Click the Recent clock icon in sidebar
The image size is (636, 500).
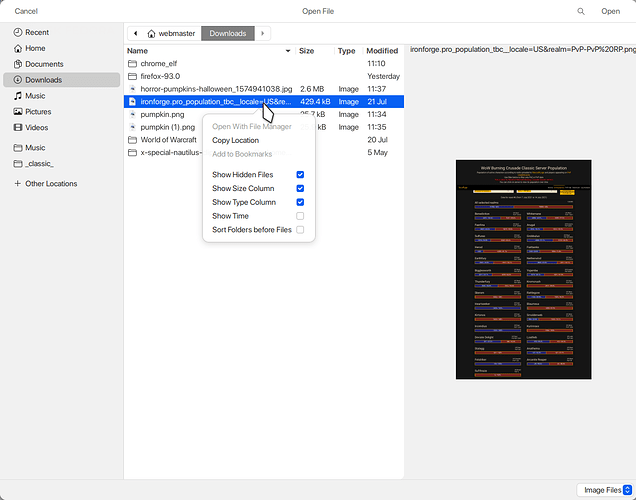[17, 32]
